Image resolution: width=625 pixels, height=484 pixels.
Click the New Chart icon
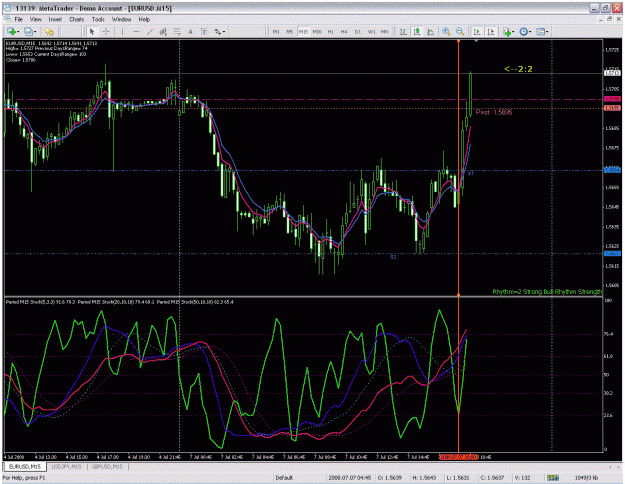[x=12, y=31]
